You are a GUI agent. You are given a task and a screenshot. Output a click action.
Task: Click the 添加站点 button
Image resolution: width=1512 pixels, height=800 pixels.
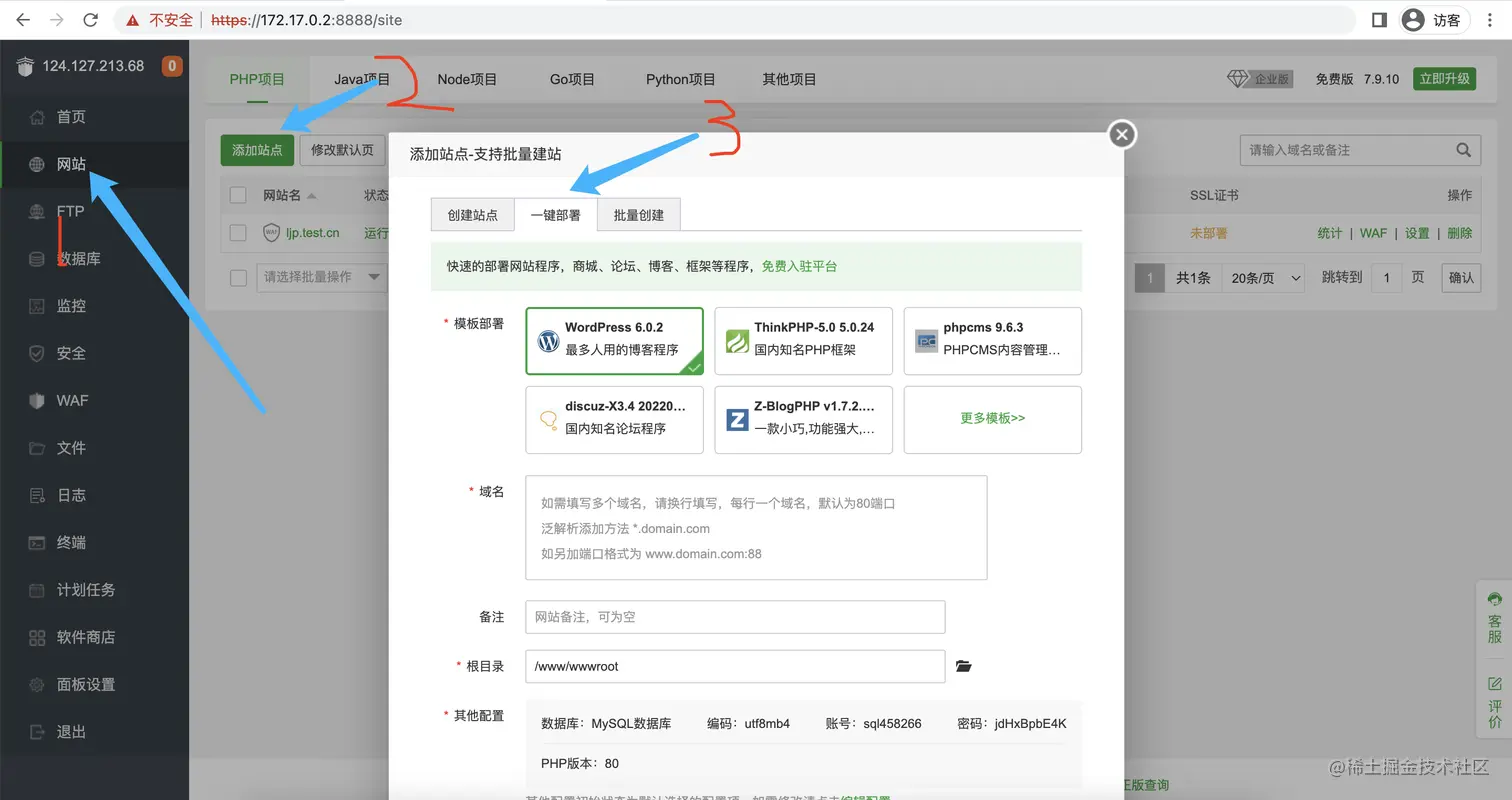(x=257, y=150)
